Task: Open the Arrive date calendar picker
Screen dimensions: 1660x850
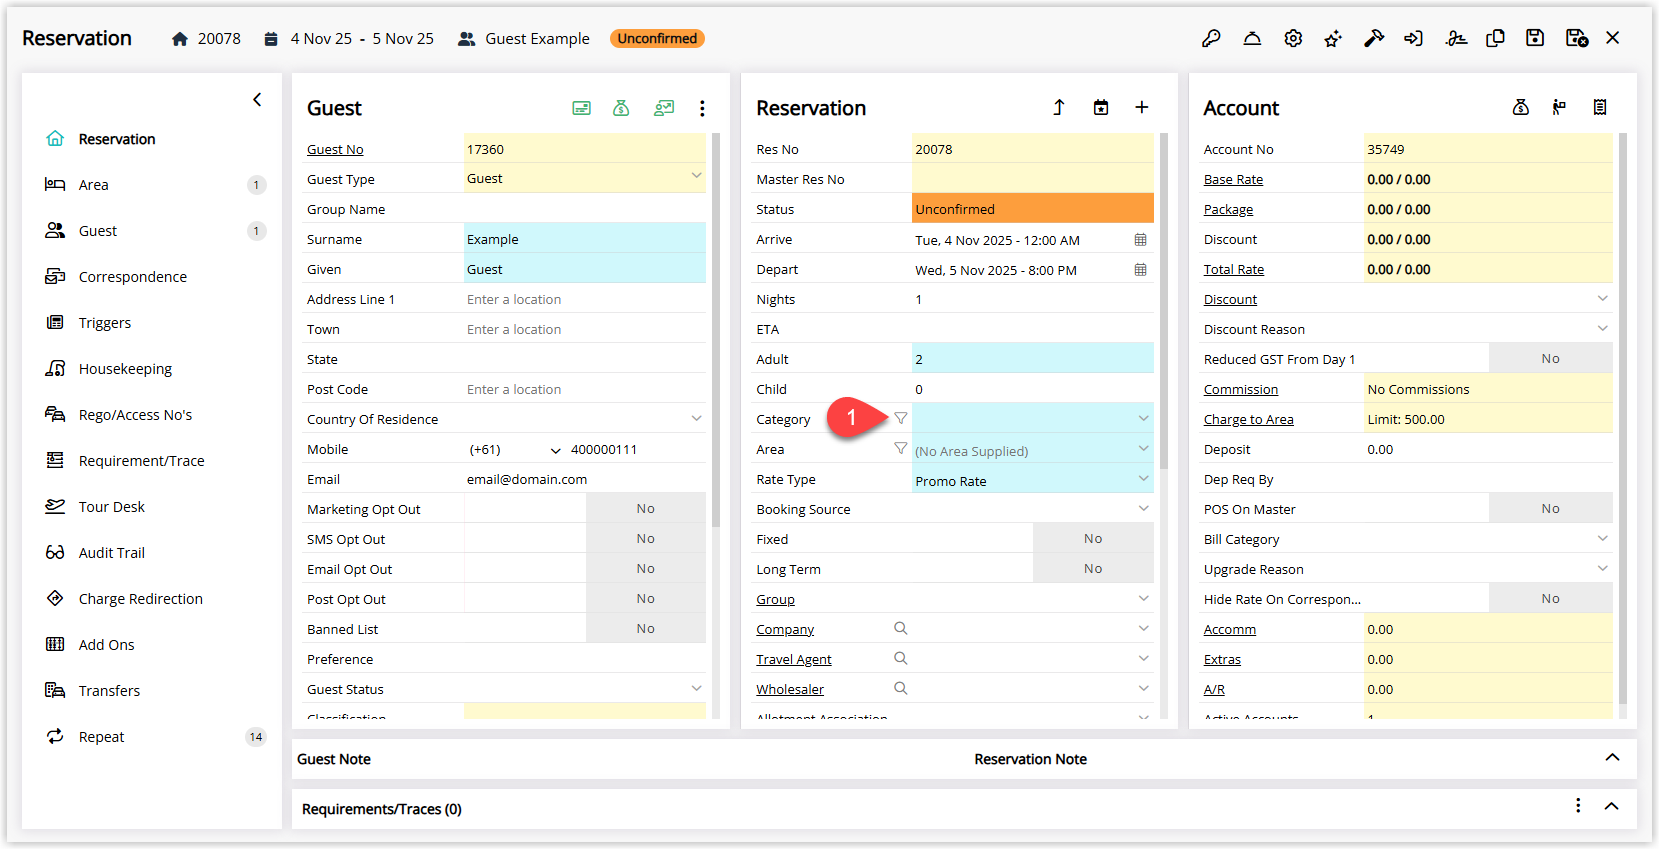Action: coord(1140,240)
